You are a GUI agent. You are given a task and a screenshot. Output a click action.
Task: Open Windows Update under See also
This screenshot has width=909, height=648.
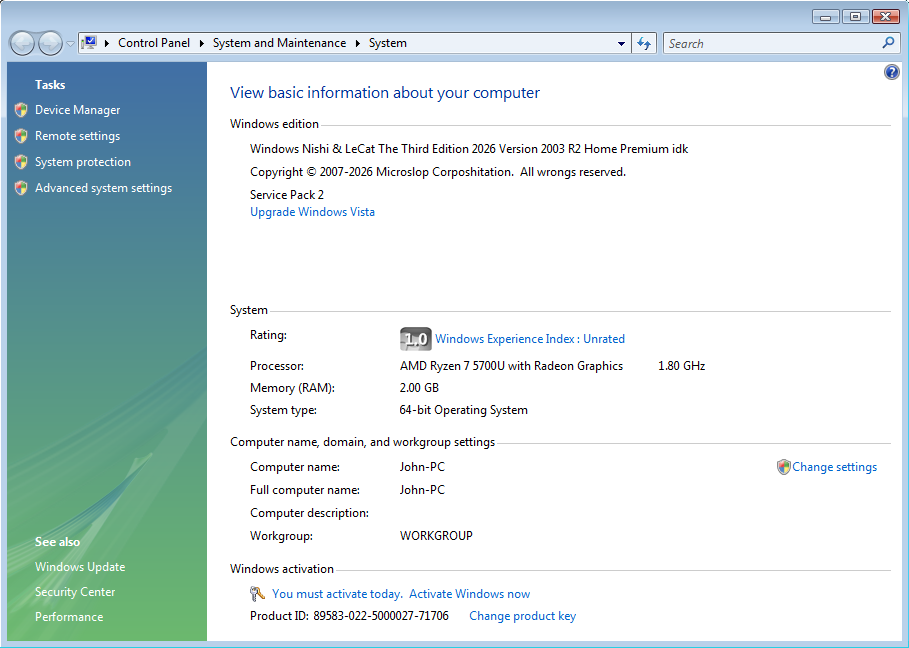click(x=80, y=567)
